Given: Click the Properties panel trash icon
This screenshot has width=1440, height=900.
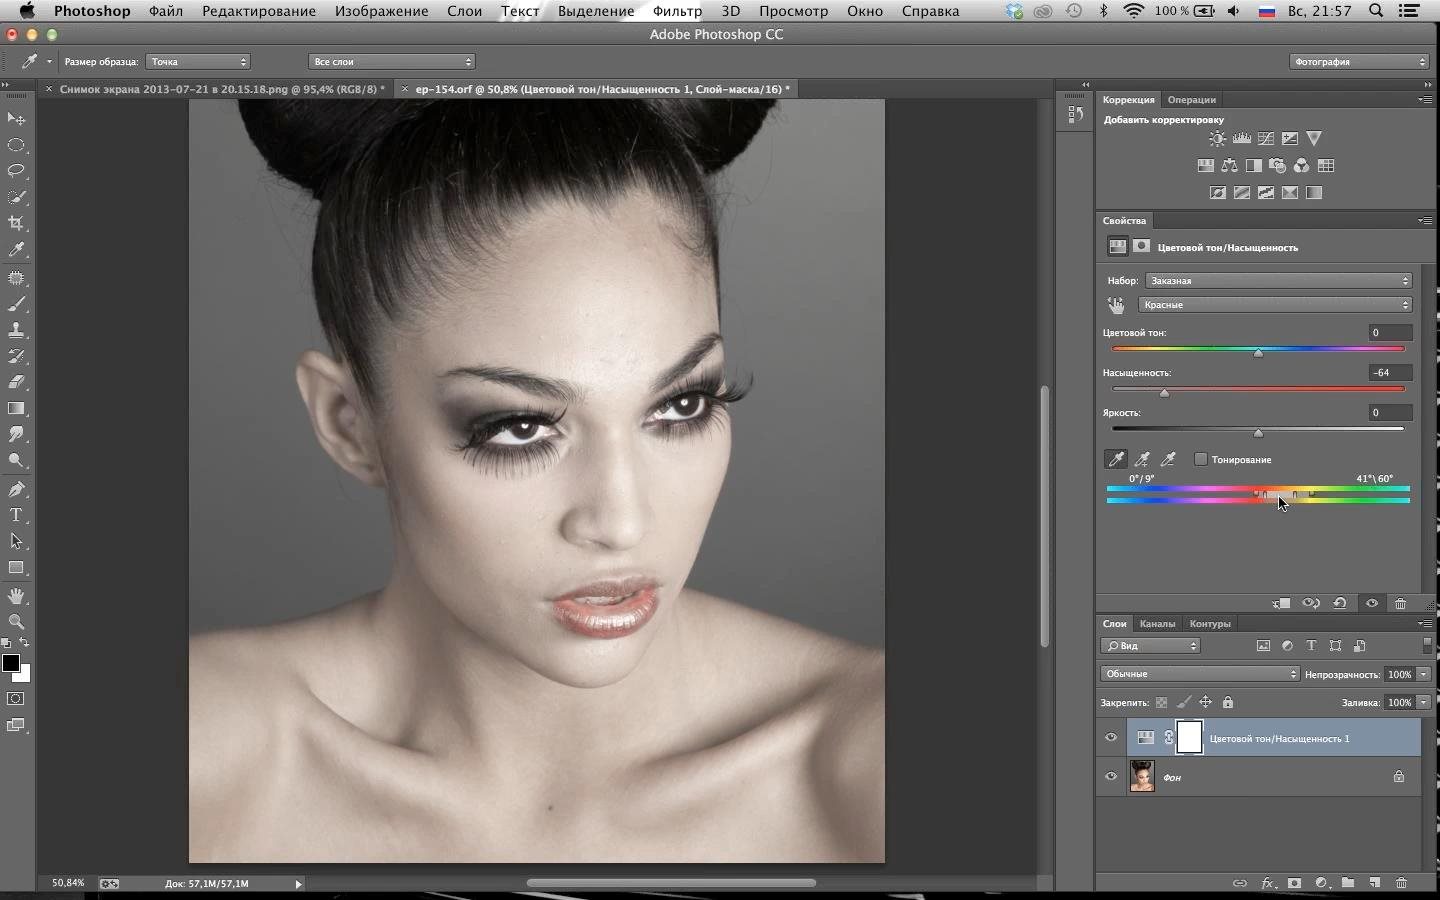Looking at the screenshot, I should [x=1400, y=604].
